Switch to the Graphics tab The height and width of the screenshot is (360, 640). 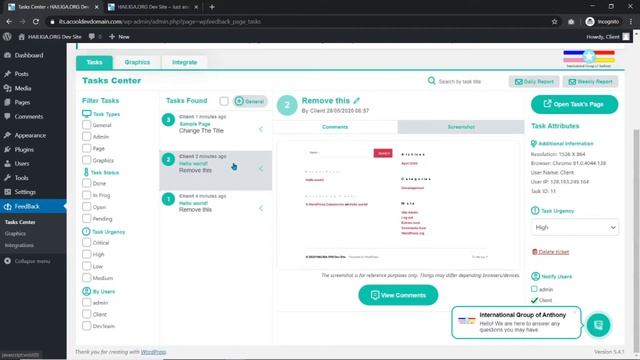pos(137,62)
